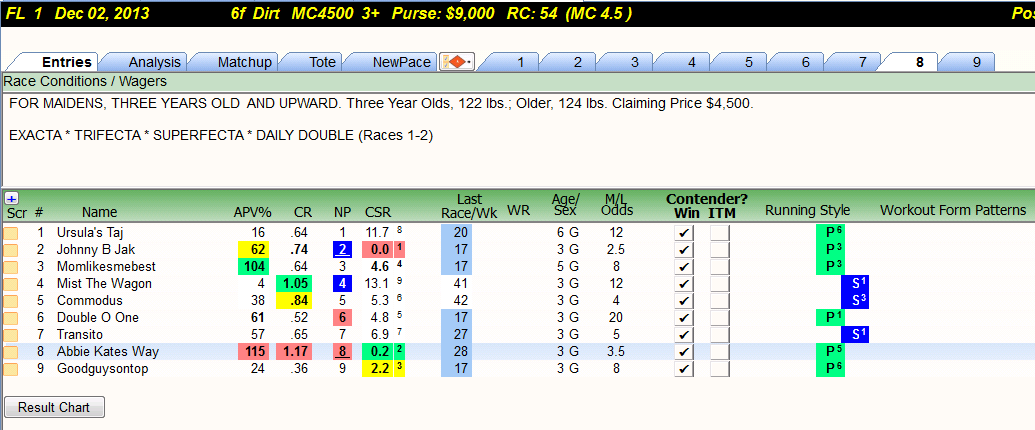
Task: Toggle scratch box for Abbie Kates Way
Action: pos(11,352)
